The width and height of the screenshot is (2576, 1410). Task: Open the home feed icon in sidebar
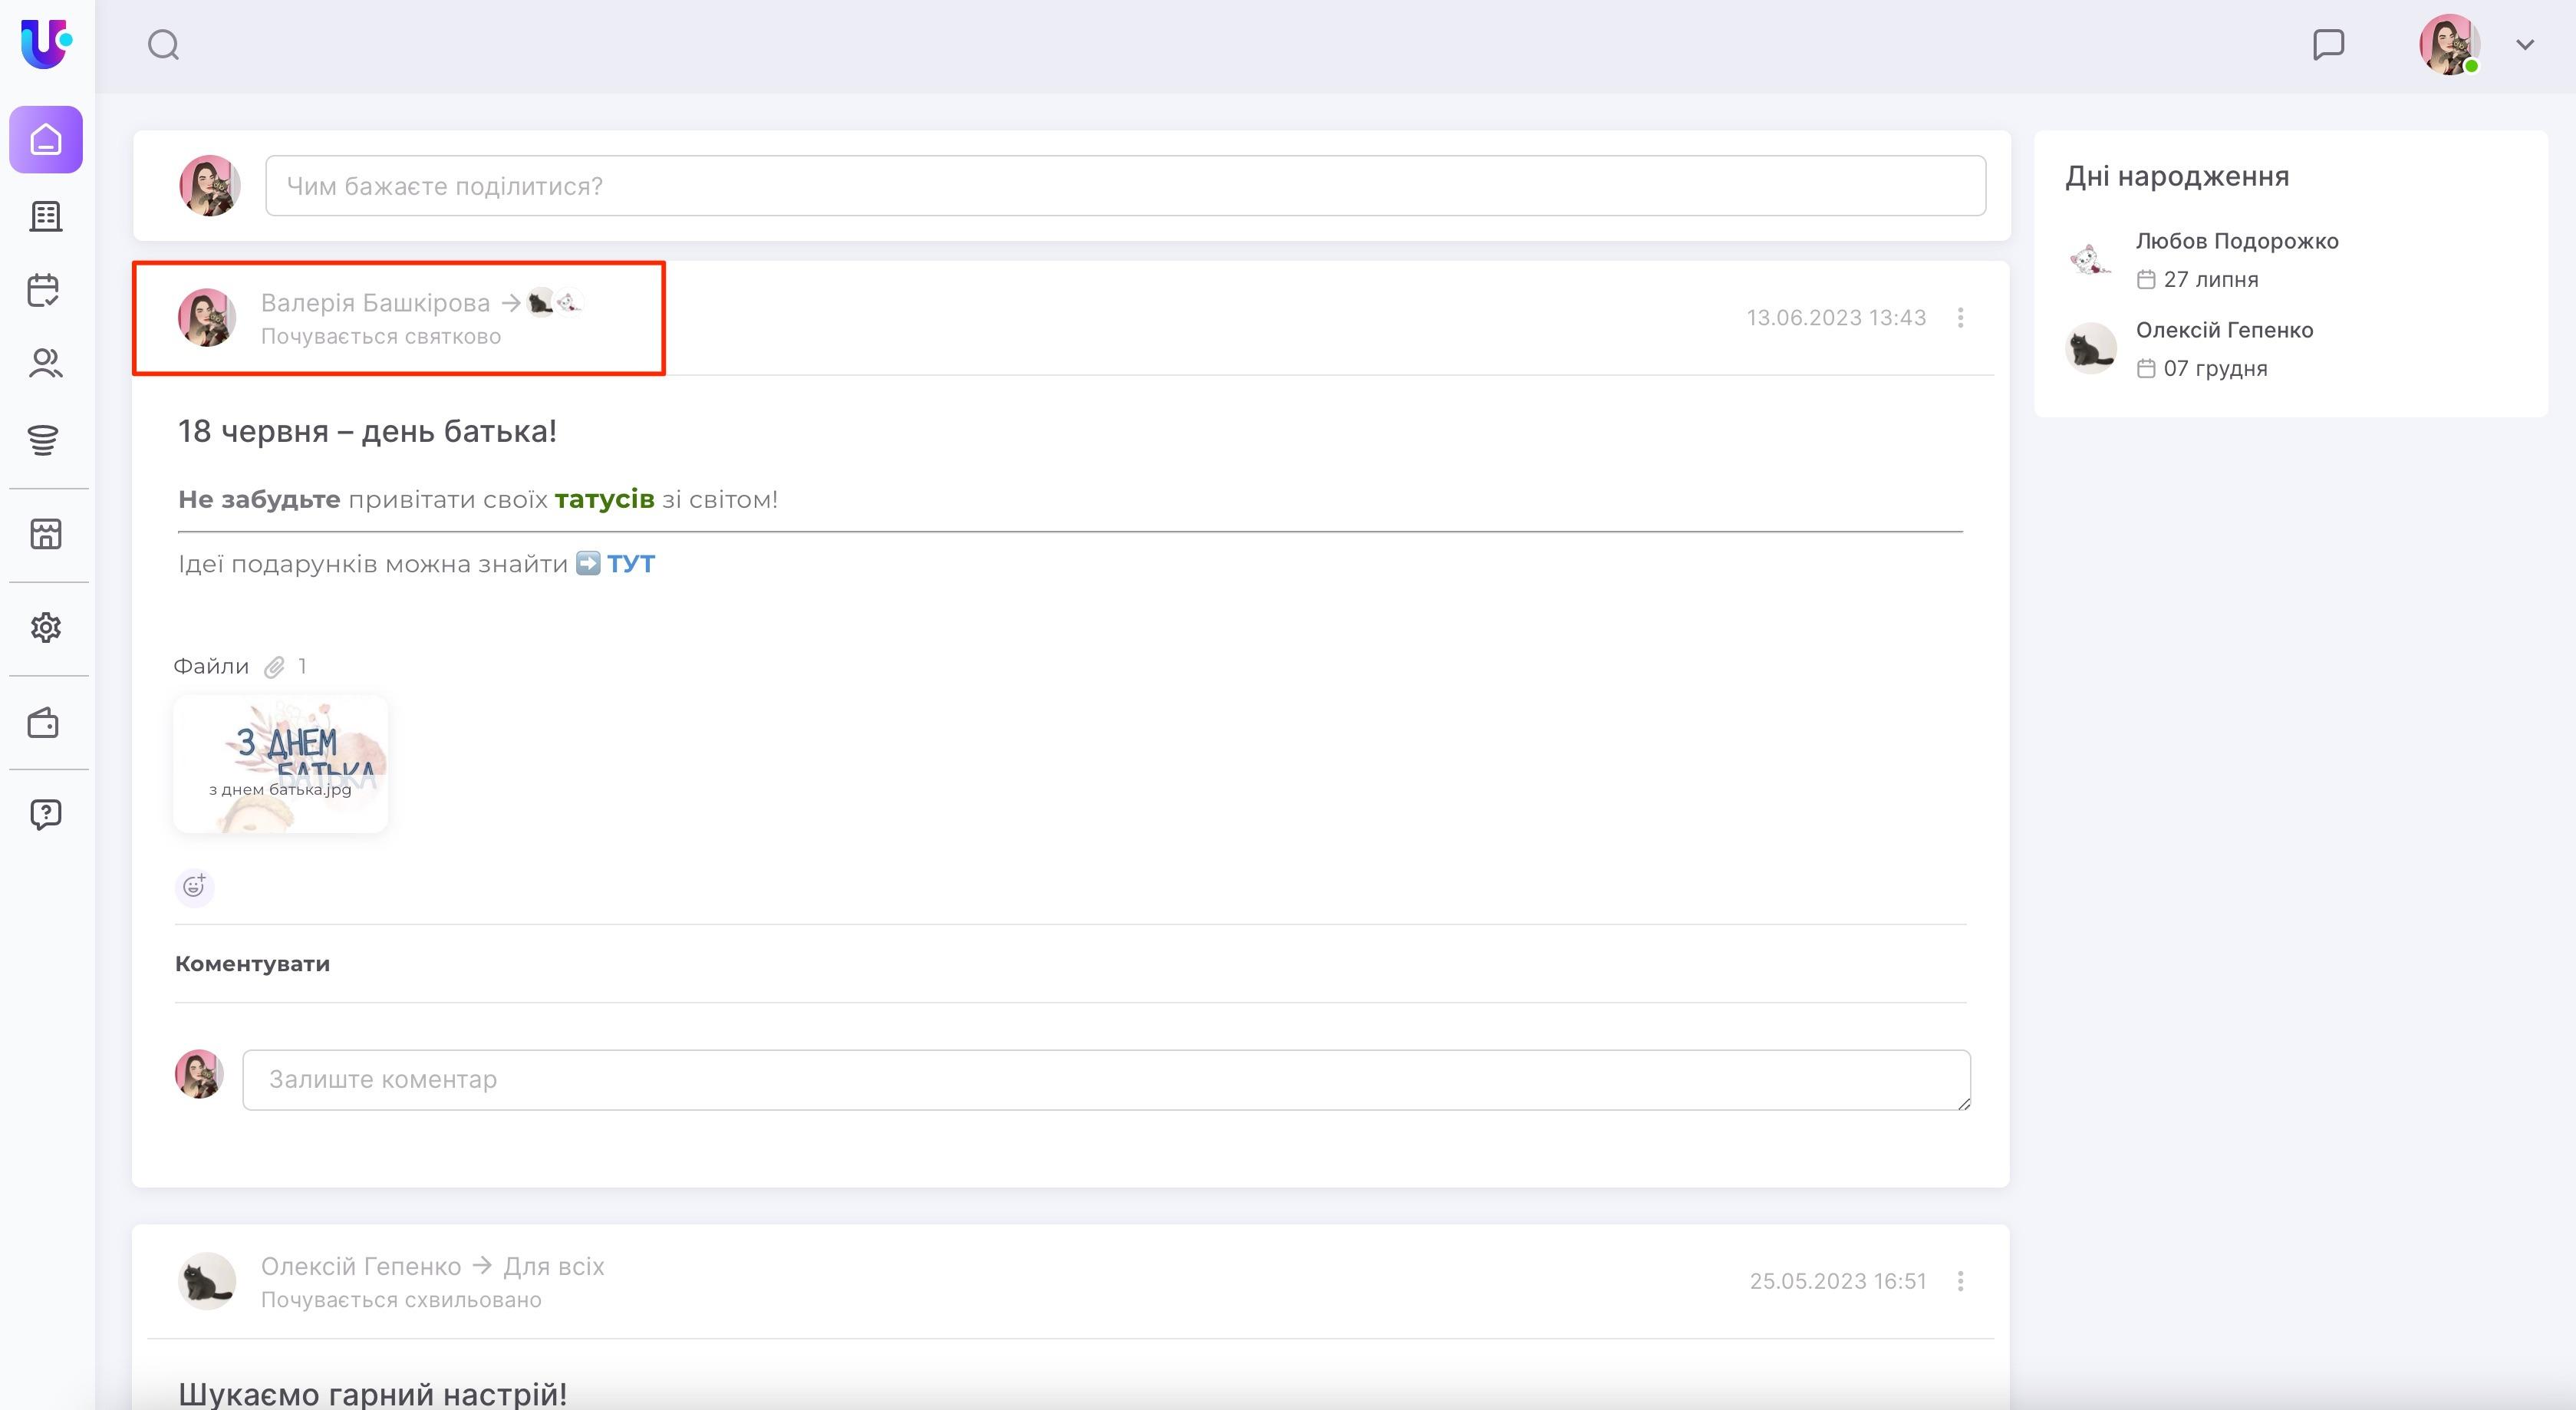[x=46, y=140]
